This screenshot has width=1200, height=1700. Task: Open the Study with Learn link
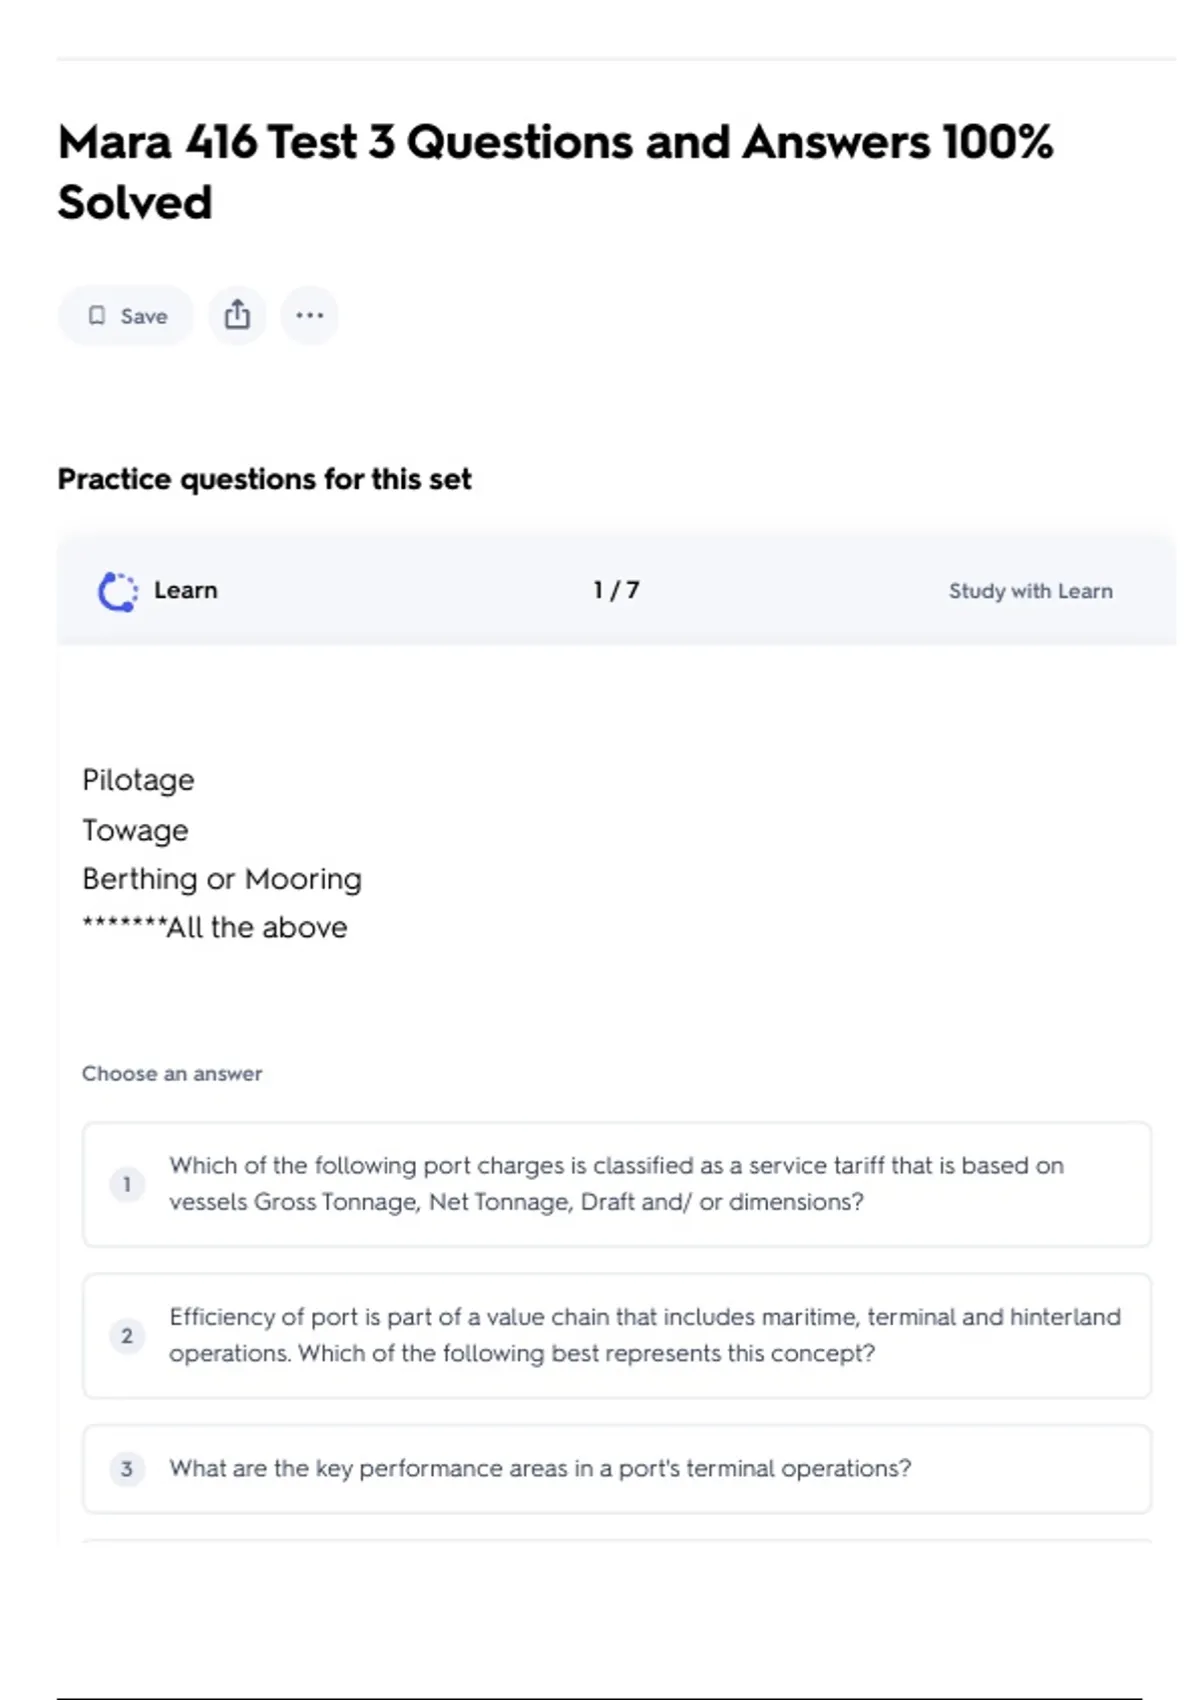pos(1030,591)
